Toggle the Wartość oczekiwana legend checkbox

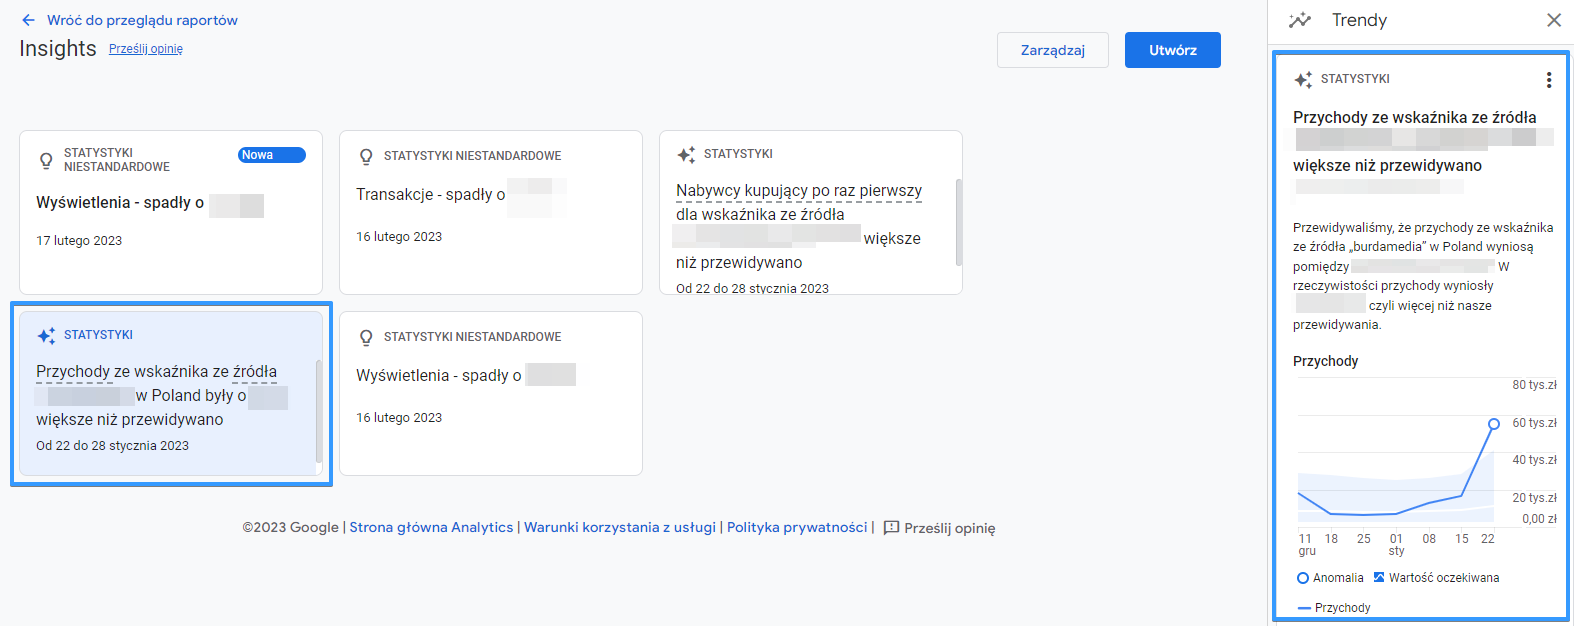(1436, 578)
